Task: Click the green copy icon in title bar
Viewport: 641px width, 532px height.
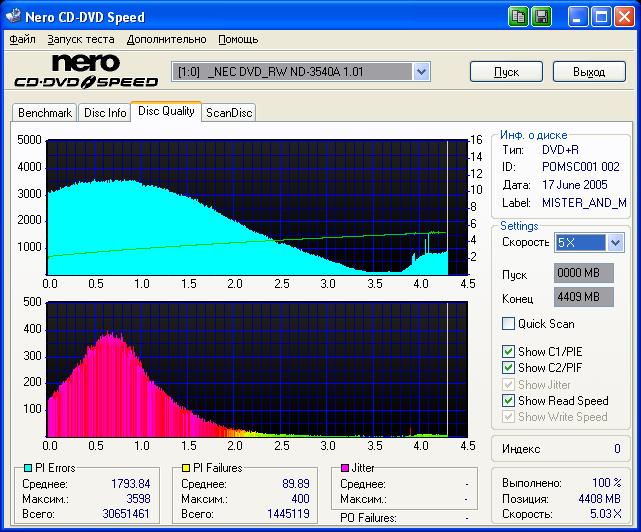Action: click(518, 17)
